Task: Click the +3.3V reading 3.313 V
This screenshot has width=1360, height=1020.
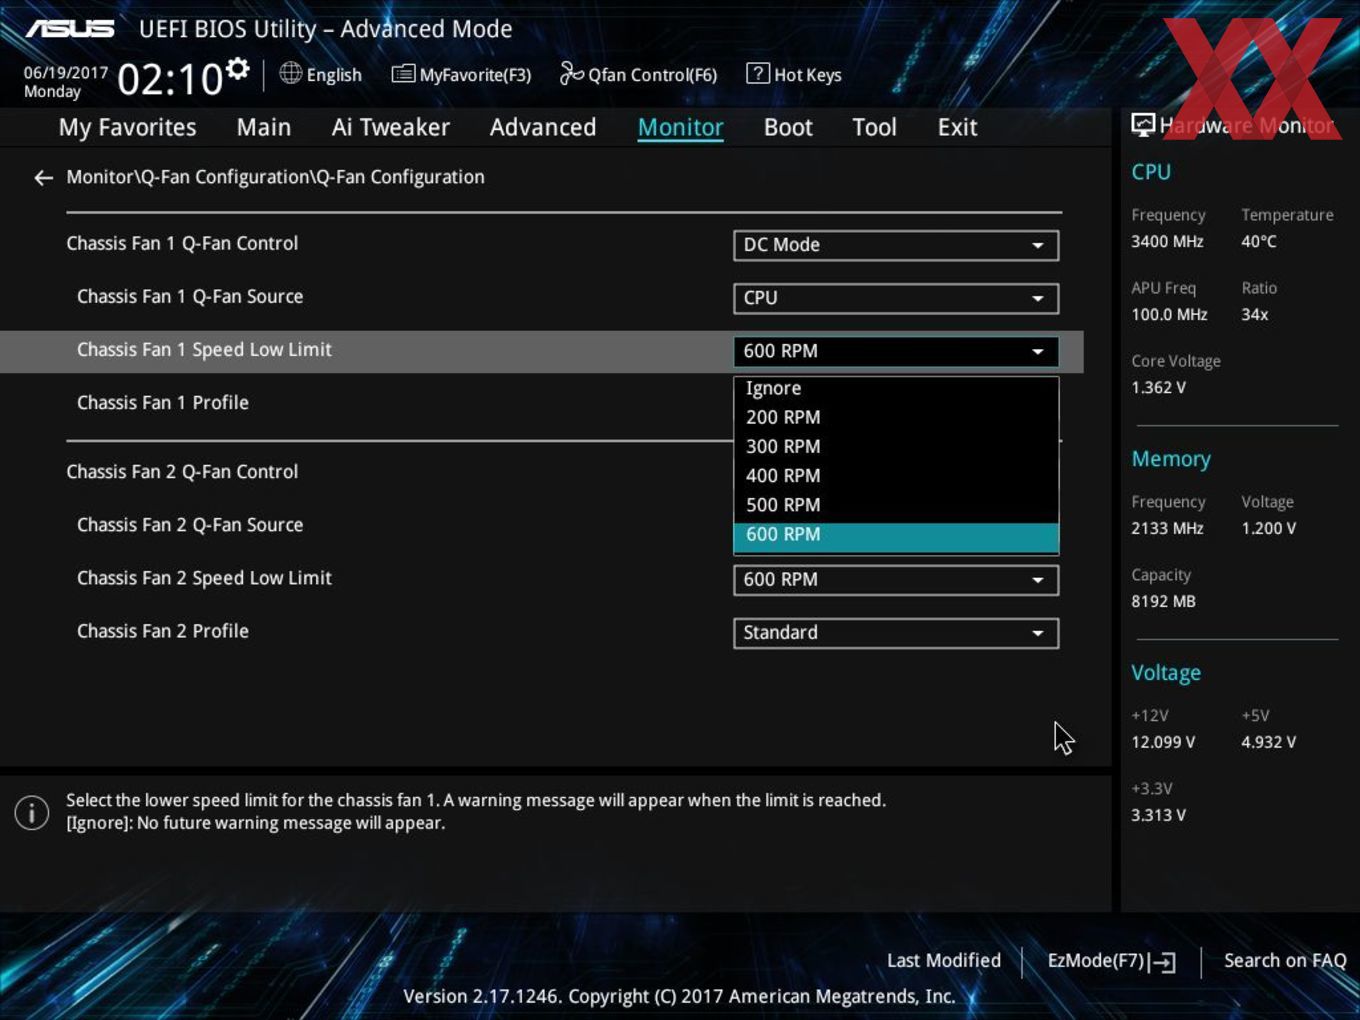Action: [x=1158, y=816]
